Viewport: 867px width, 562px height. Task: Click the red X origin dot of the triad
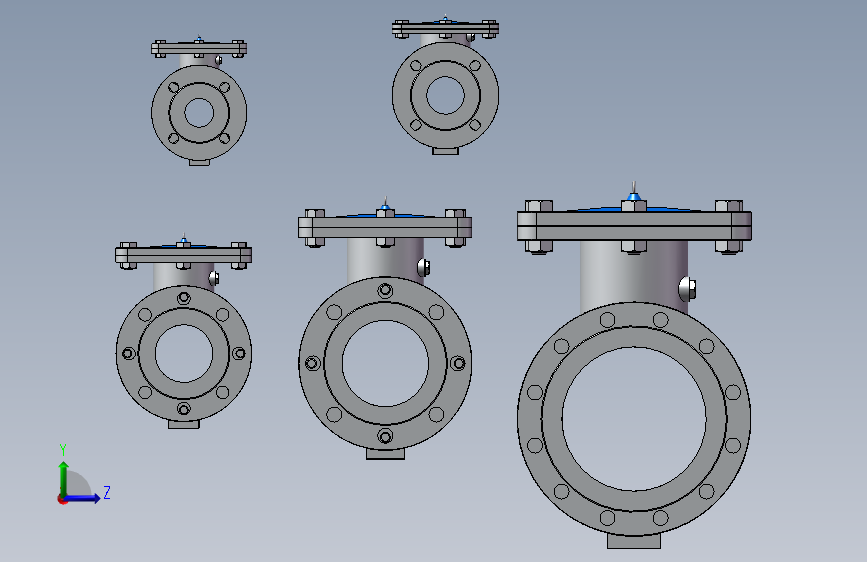(x=62, y=499)
